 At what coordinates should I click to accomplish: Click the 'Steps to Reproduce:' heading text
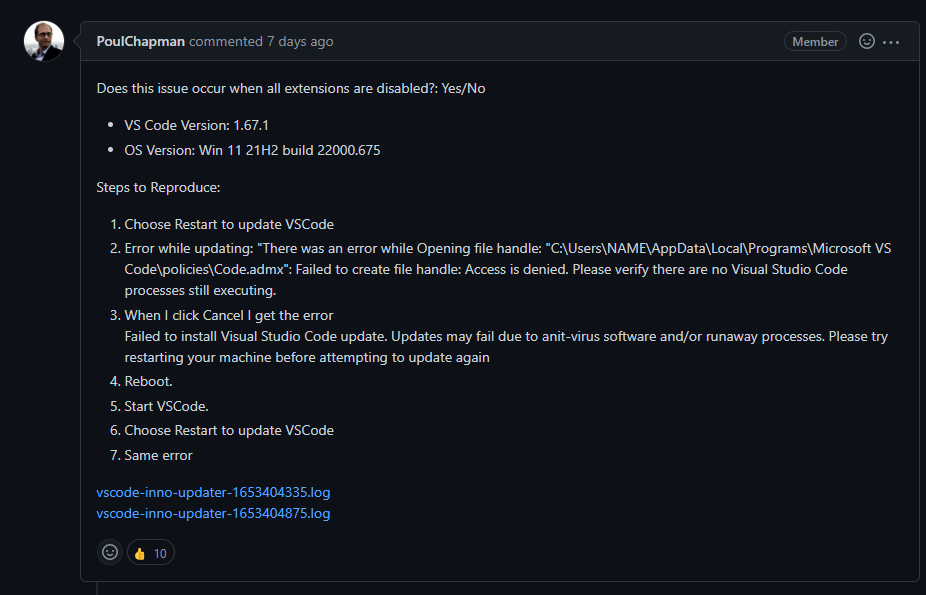pyautogui.click(x=158, y=188)
